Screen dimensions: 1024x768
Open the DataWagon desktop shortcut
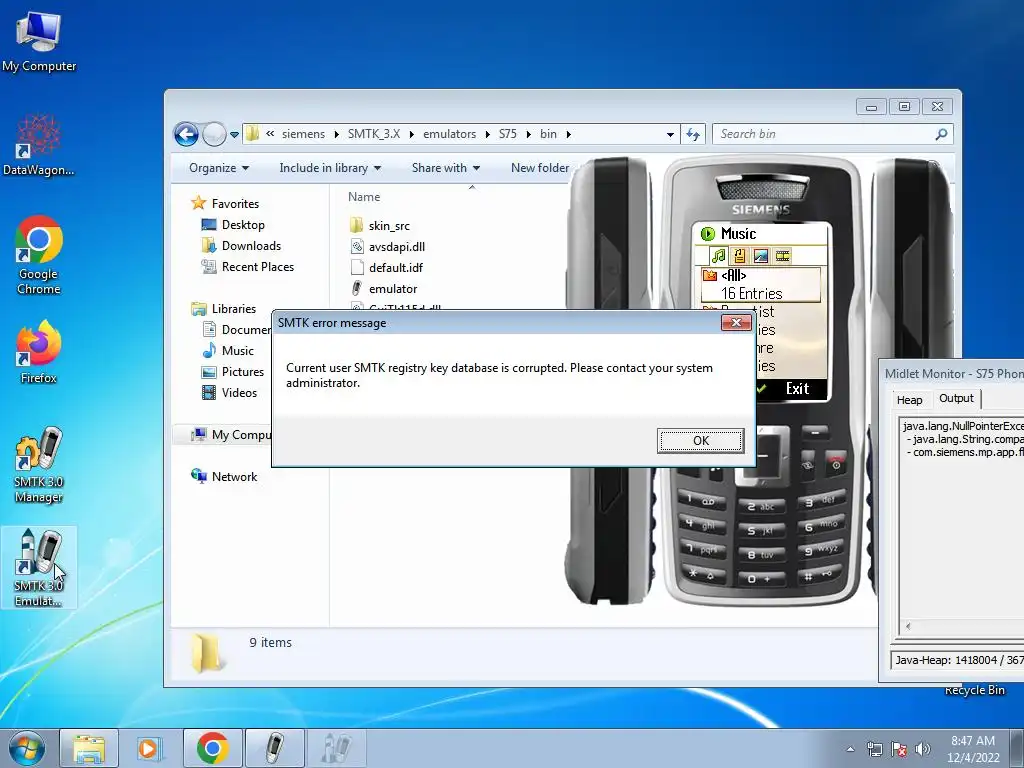tap(39, 146)
